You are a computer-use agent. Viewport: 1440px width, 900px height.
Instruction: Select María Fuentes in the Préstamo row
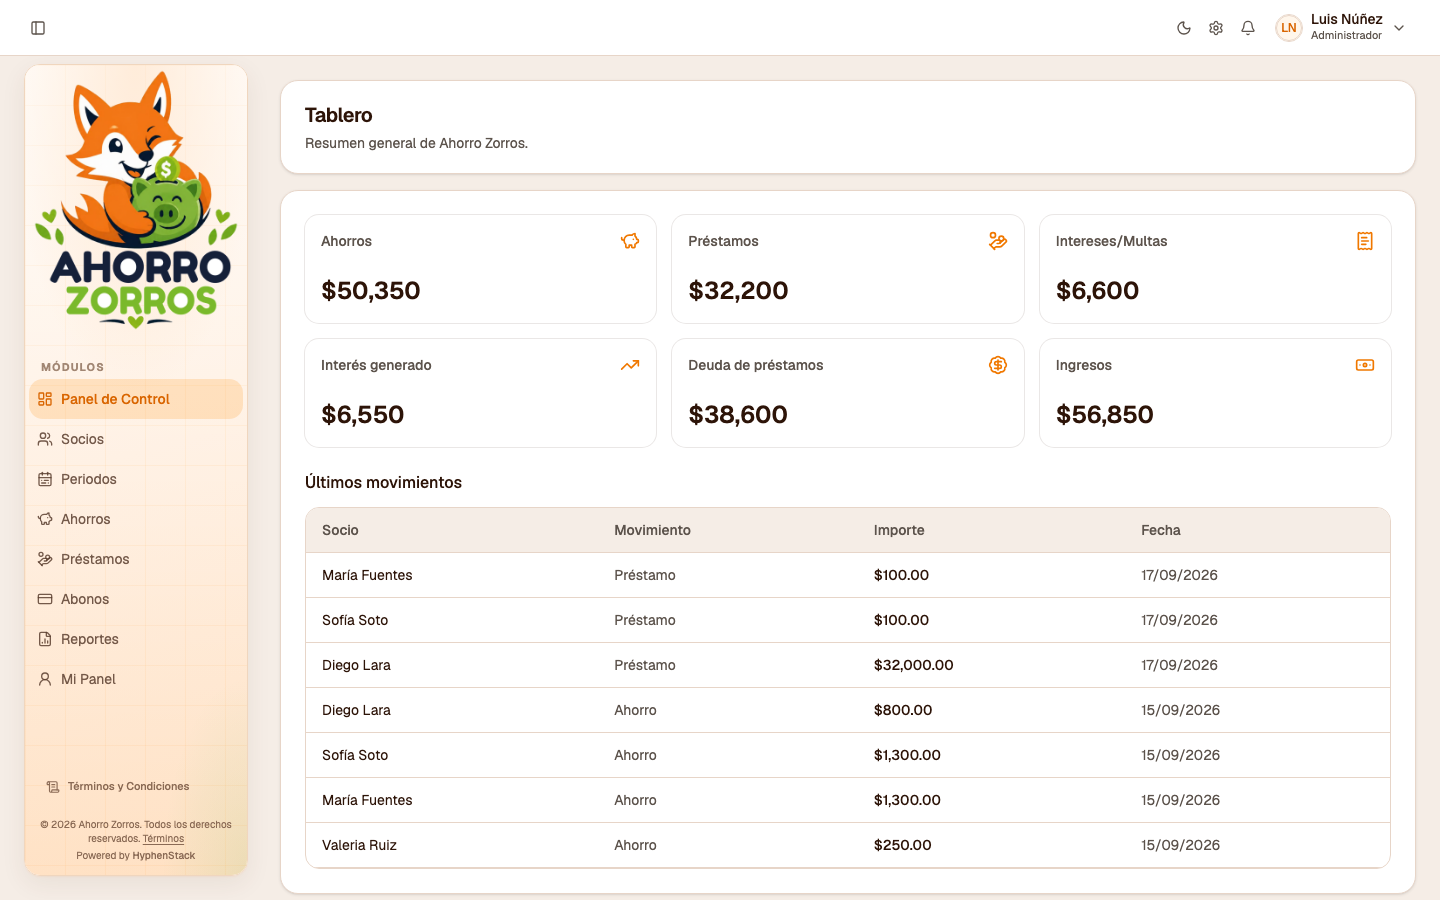[367, 575]
